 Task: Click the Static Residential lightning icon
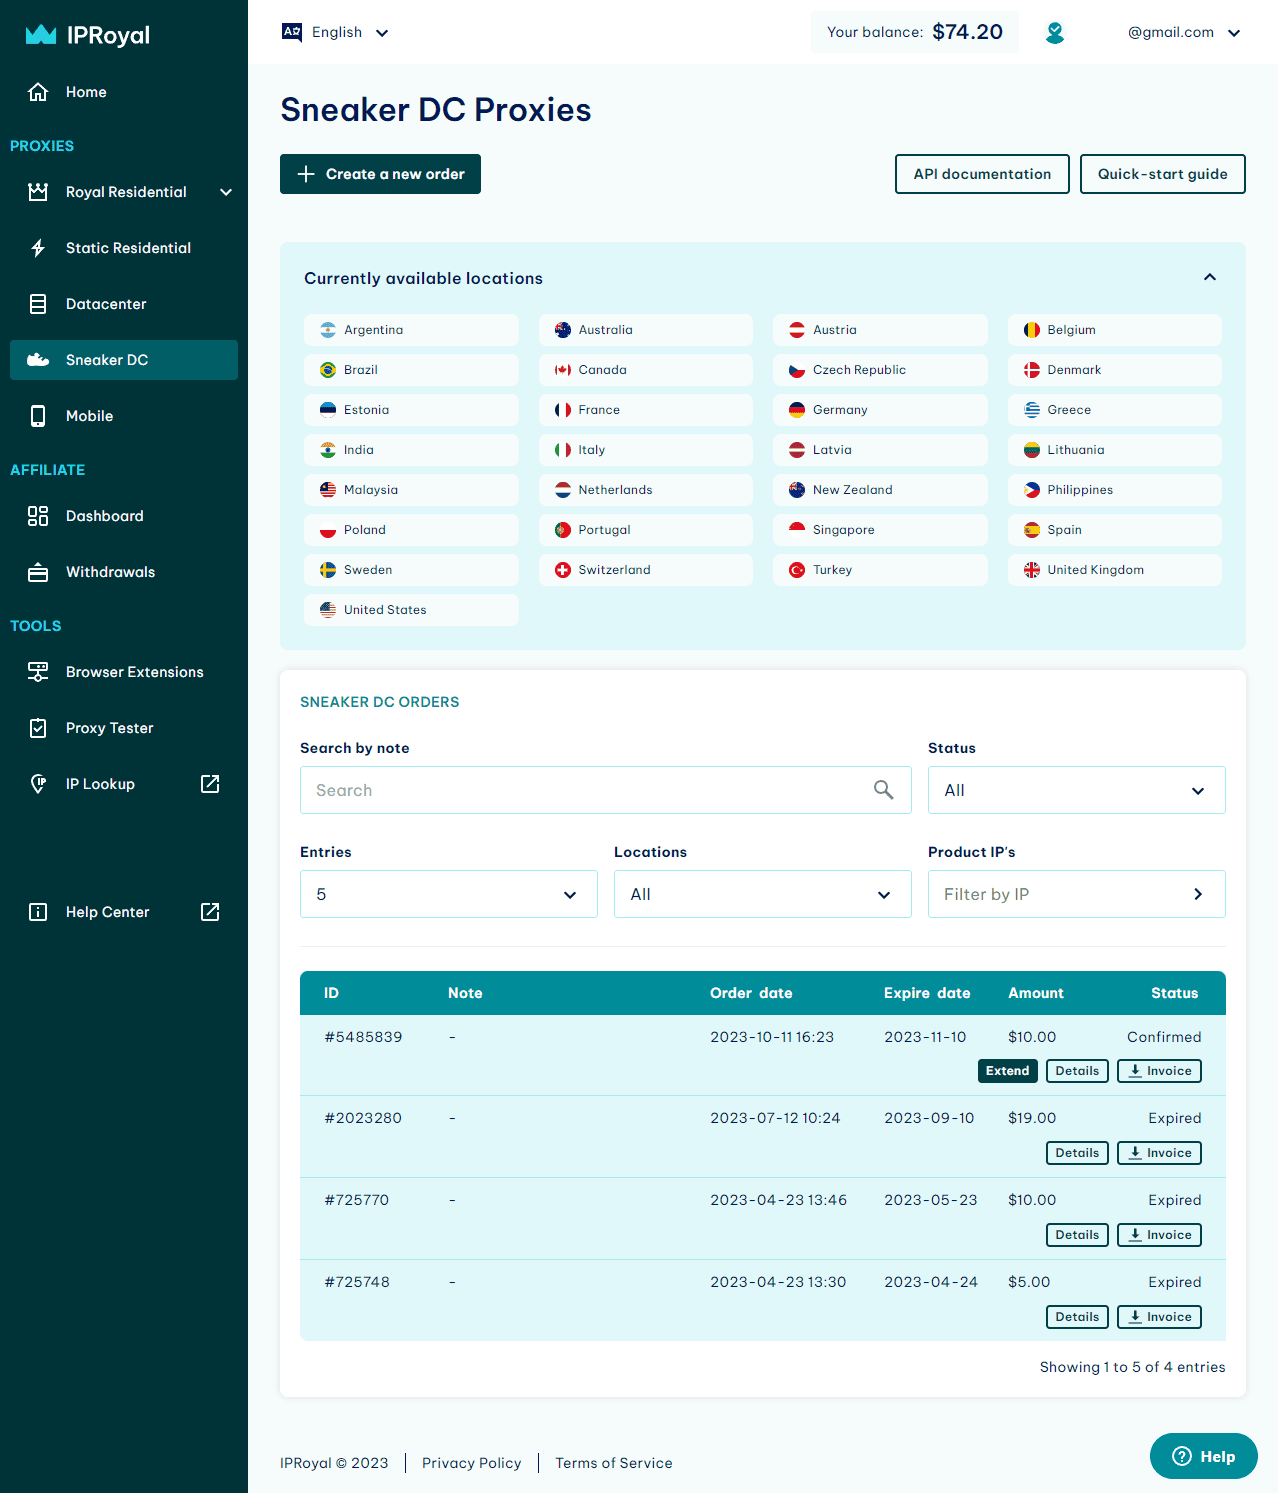coord(38,248)
